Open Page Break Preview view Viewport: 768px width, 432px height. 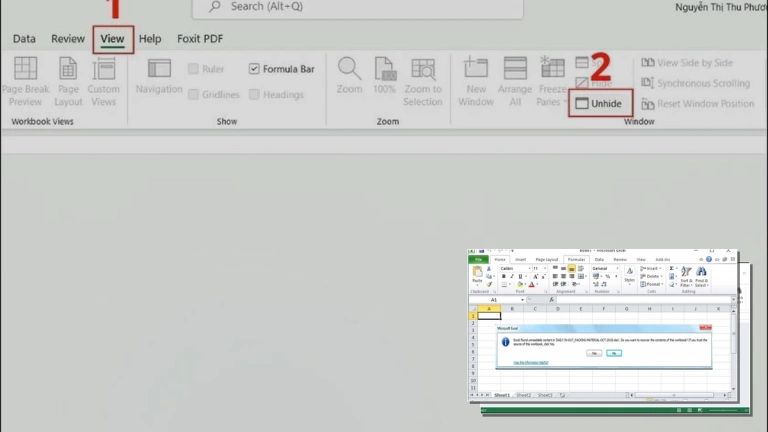25,82
